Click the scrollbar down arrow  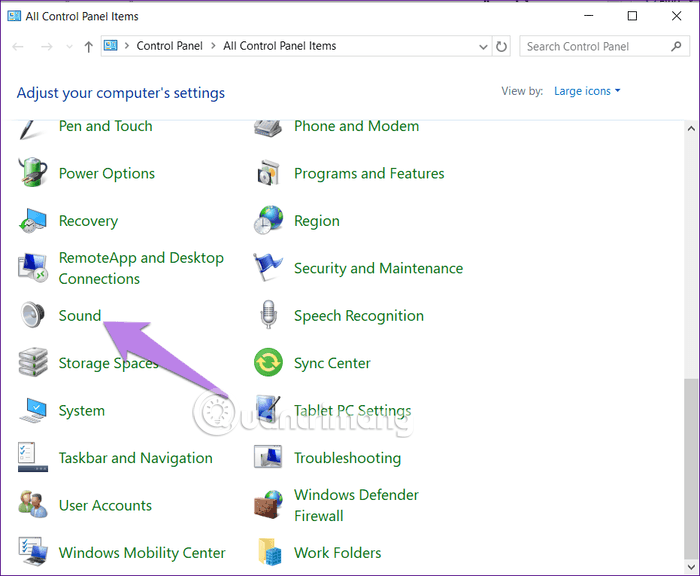pyautogui.click(x=691, y=567)
